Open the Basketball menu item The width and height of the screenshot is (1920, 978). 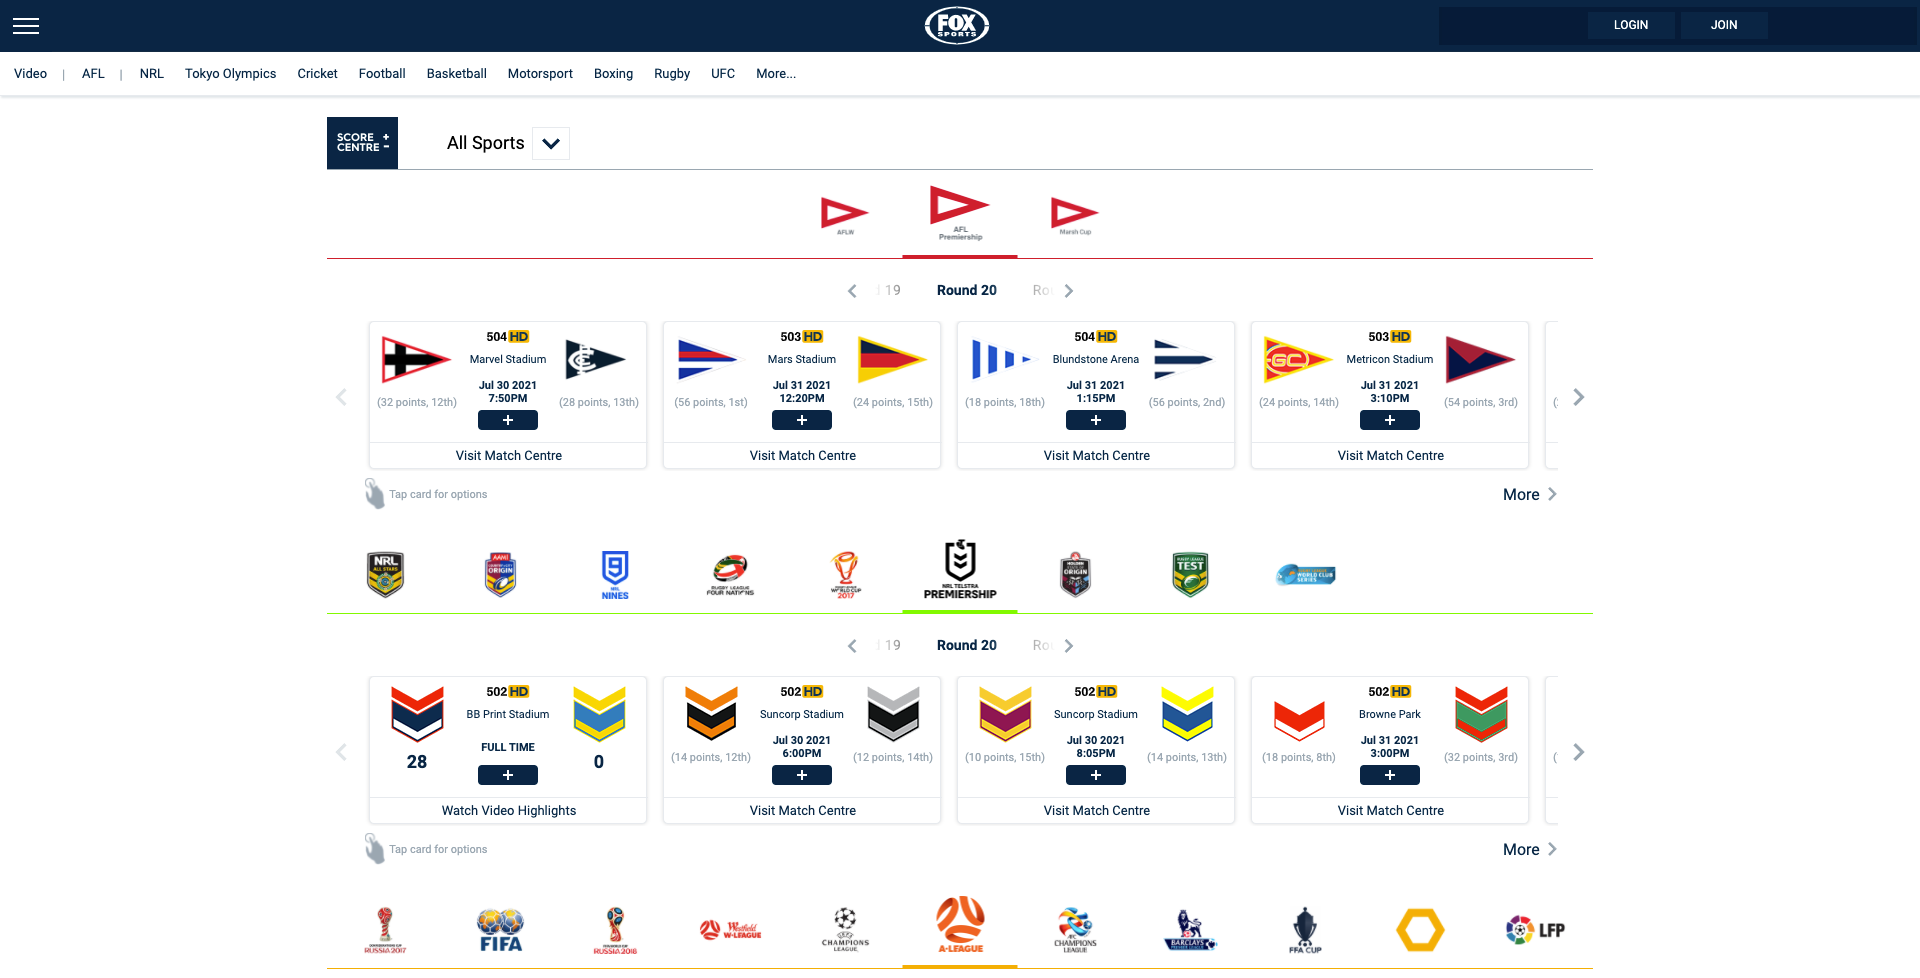click(456, 74)
